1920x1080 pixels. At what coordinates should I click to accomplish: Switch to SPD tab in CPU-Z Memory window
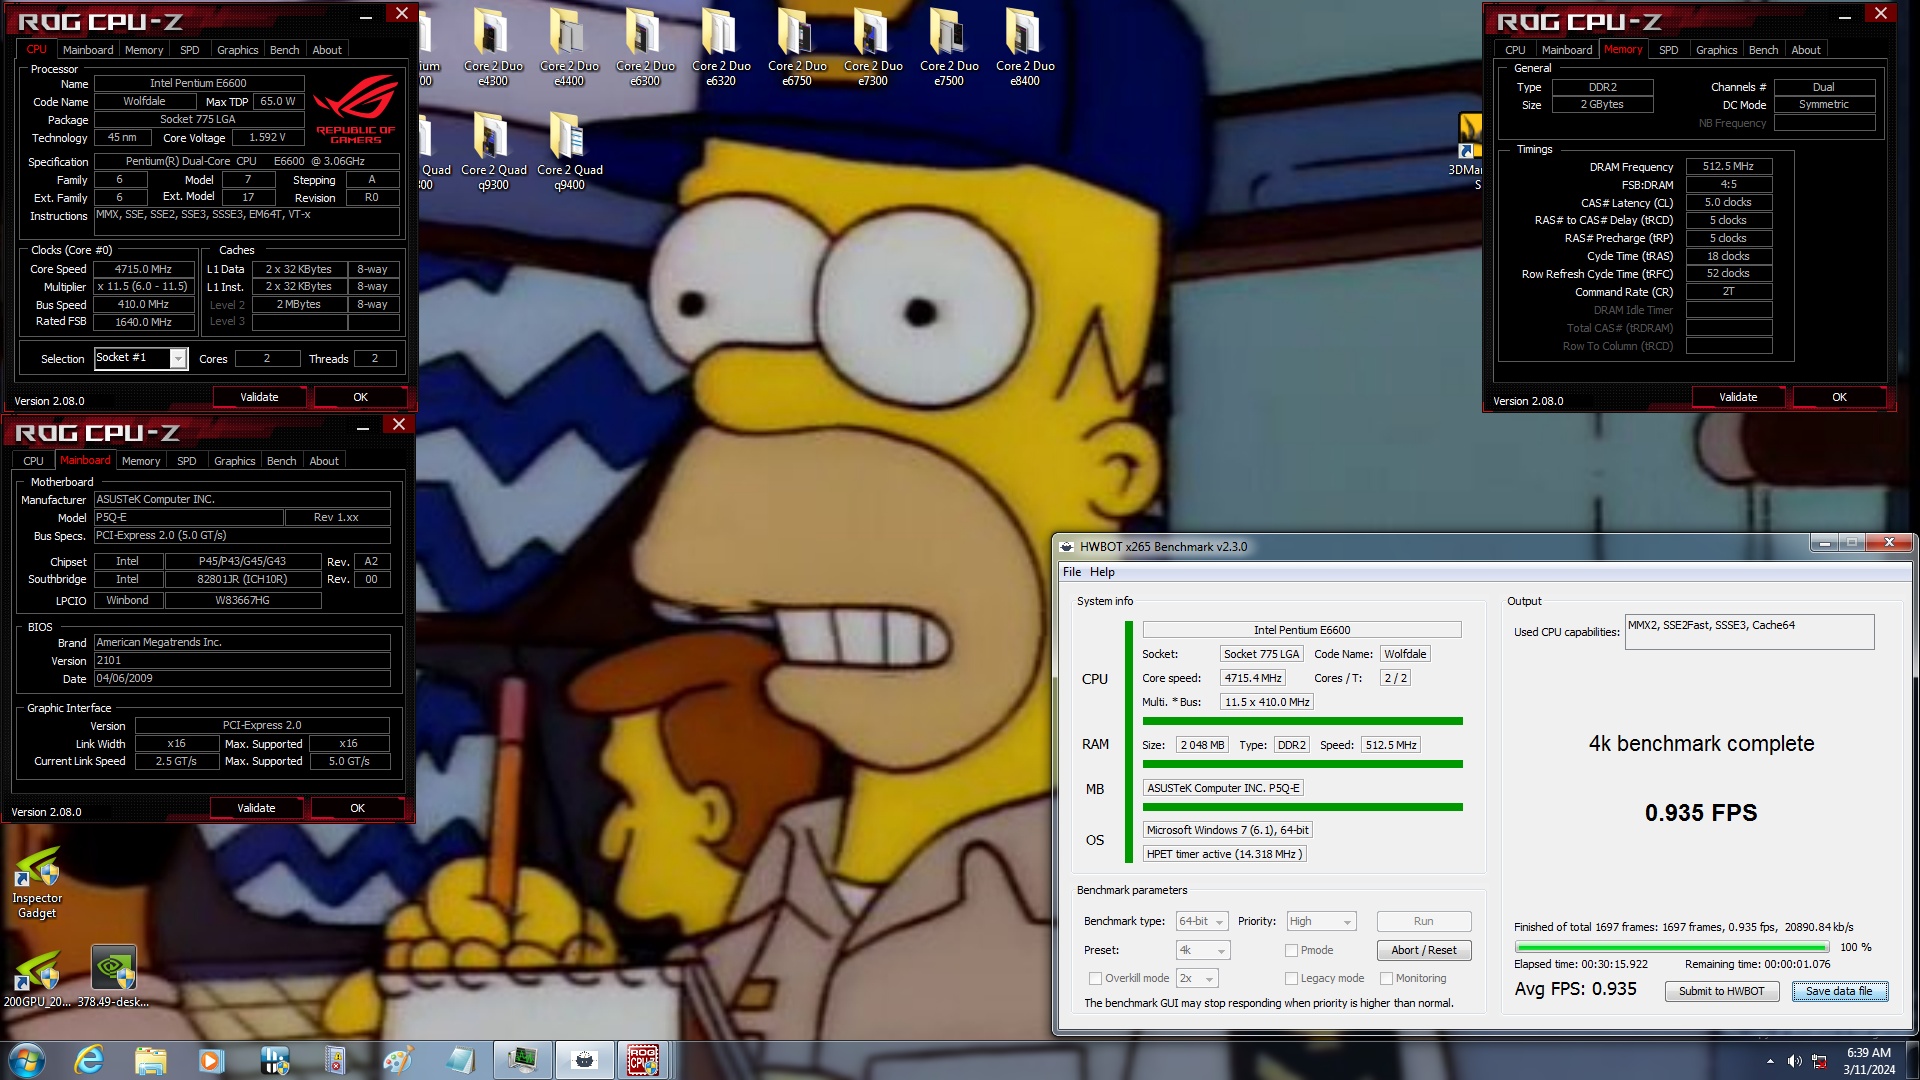(1668, 50)
